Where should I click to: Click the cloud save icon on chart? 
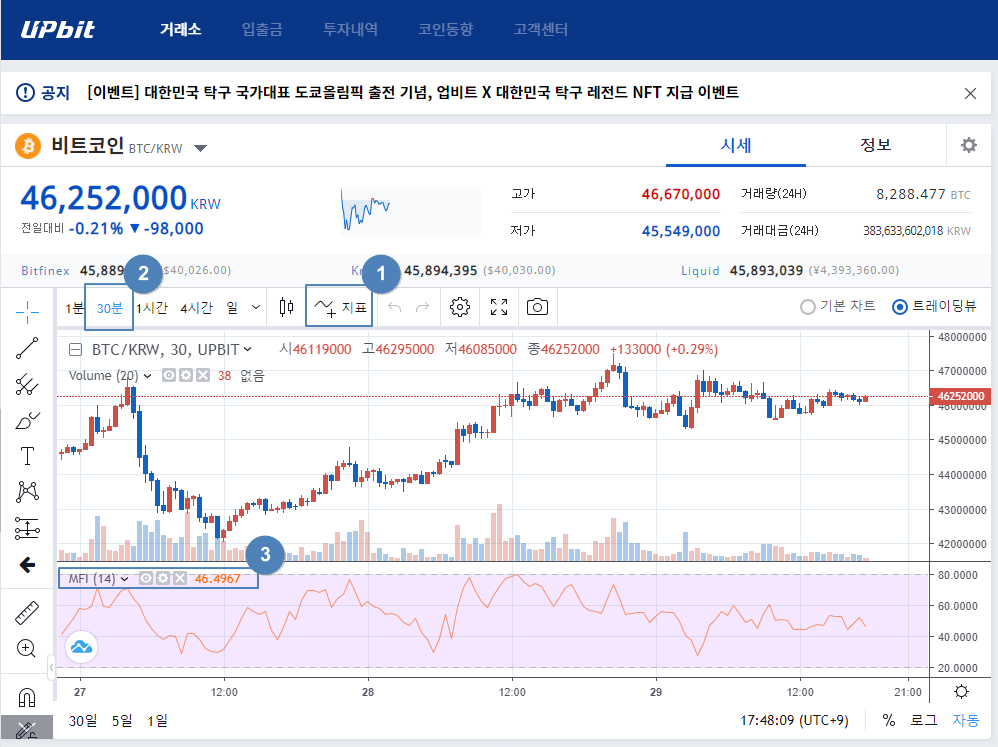point(81,647)
